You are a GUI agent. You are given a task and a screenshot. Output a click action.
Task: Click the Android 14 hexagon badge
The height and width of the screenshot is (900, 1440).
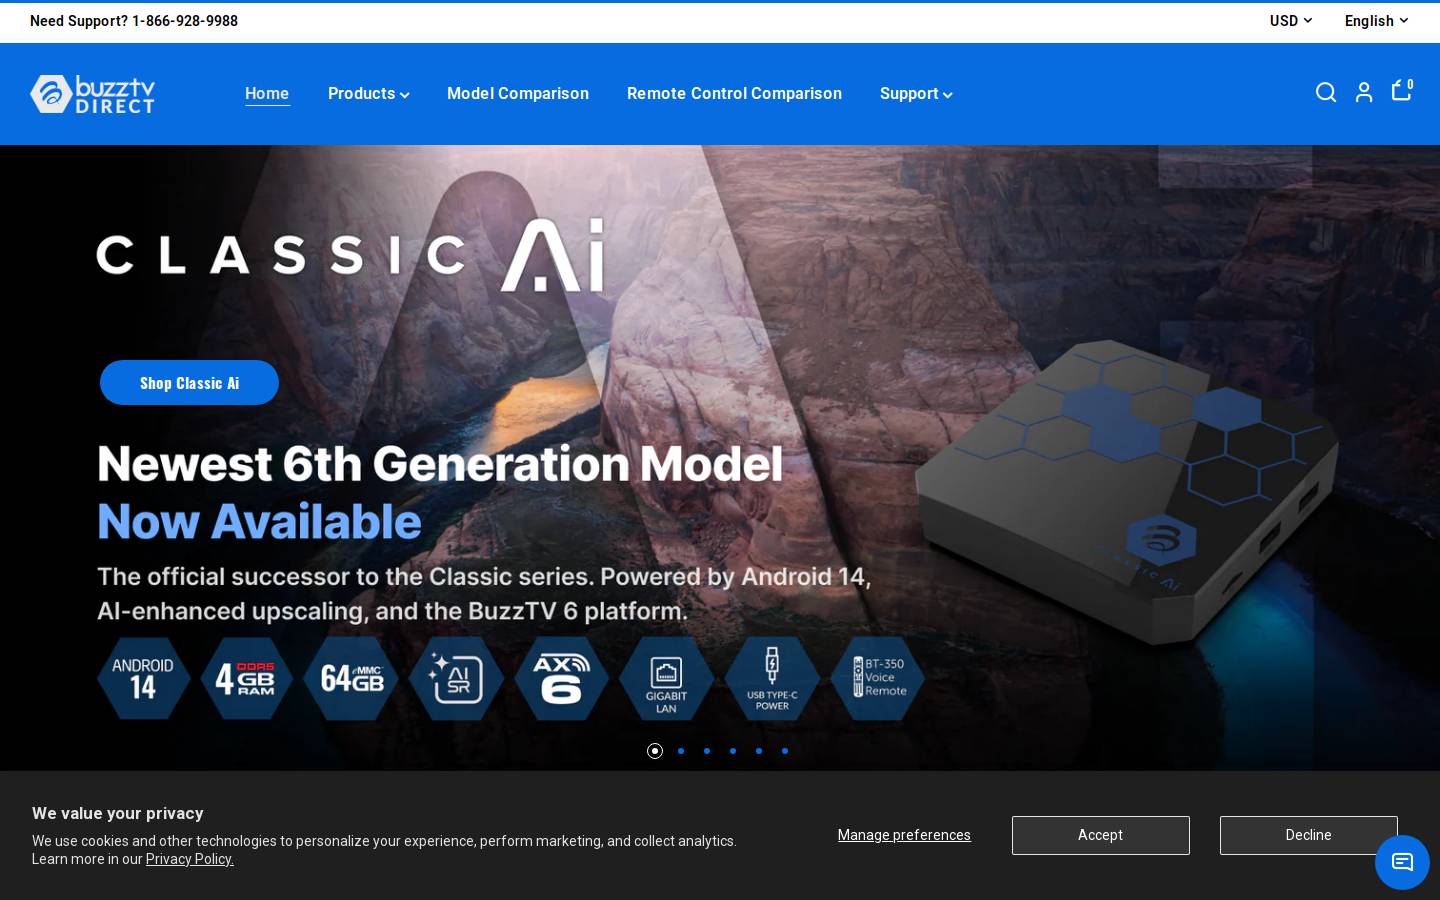click(x=143, y=678)
